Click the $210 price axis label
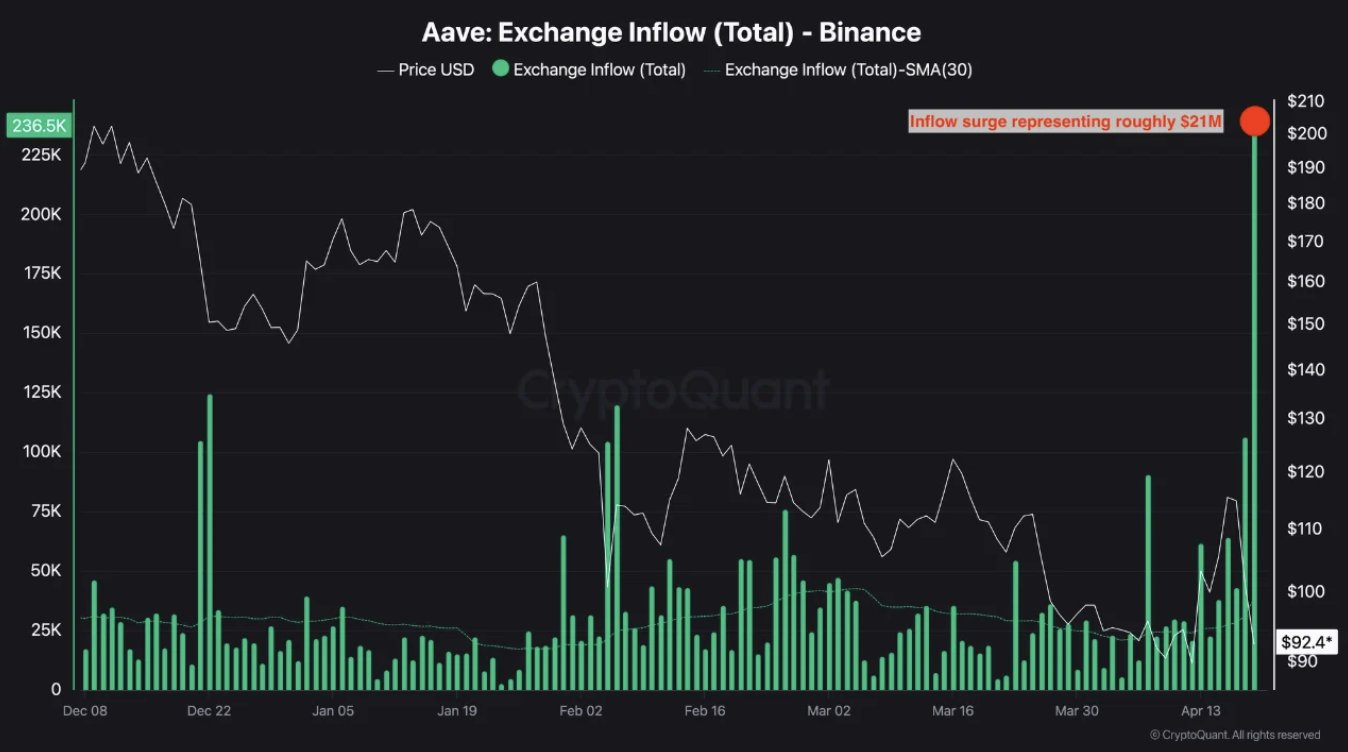Image resolution: width=1348 pixels, height=752 pixels. [x=1306, y=101]
